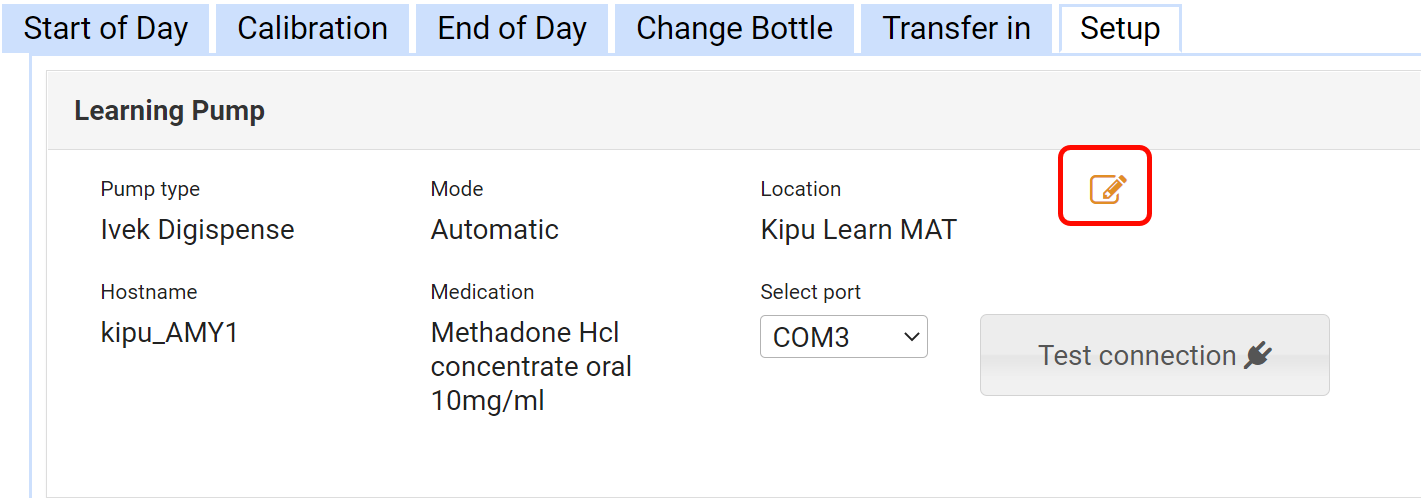
Task: Click the Setup tab
Action: click(1120, 29)
